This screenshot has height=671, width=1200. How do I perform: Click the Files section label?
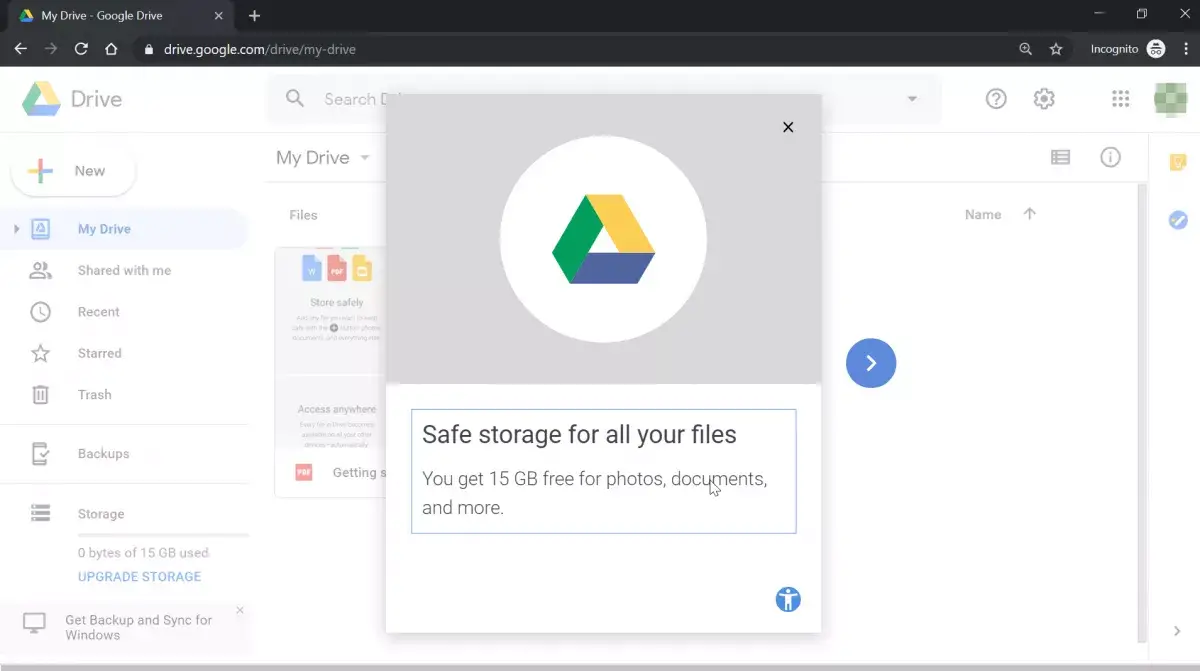303,215
